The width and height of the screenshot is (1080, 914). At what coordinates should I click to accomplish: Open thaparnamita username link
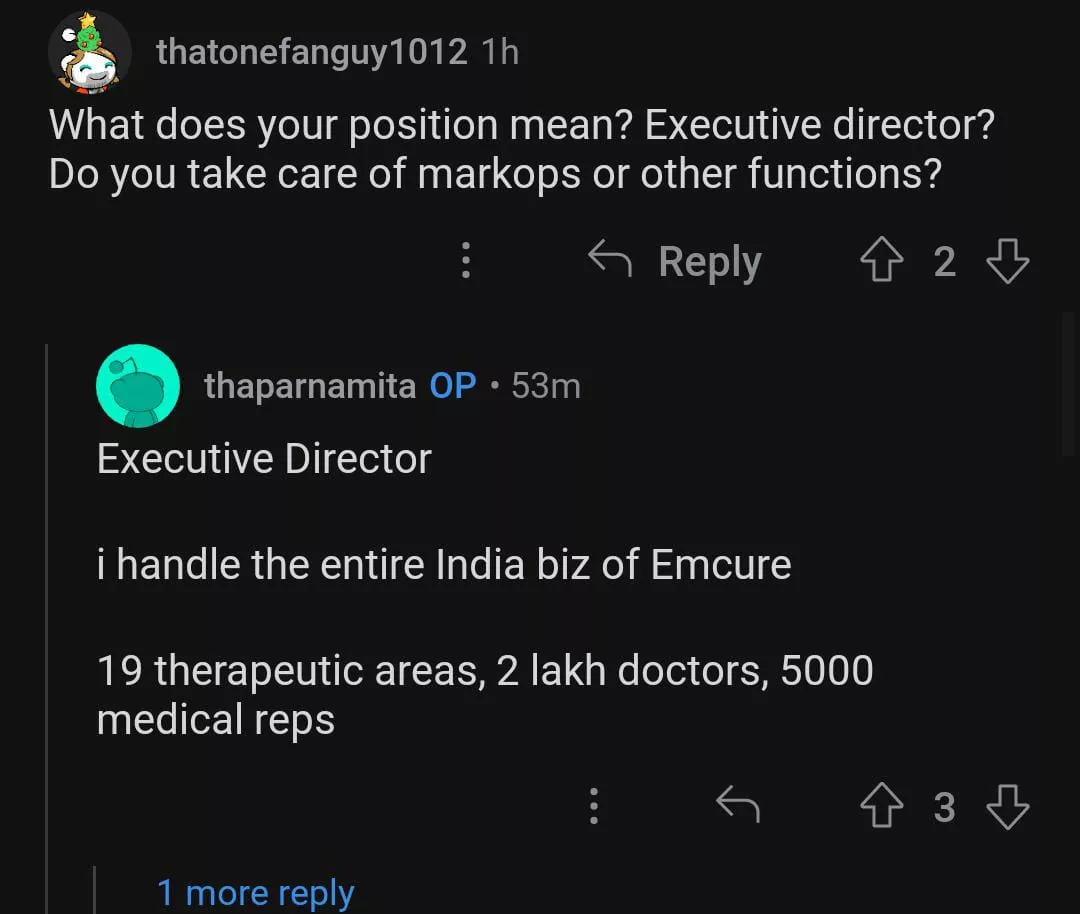pyautogui.click(x=310, y=386)
